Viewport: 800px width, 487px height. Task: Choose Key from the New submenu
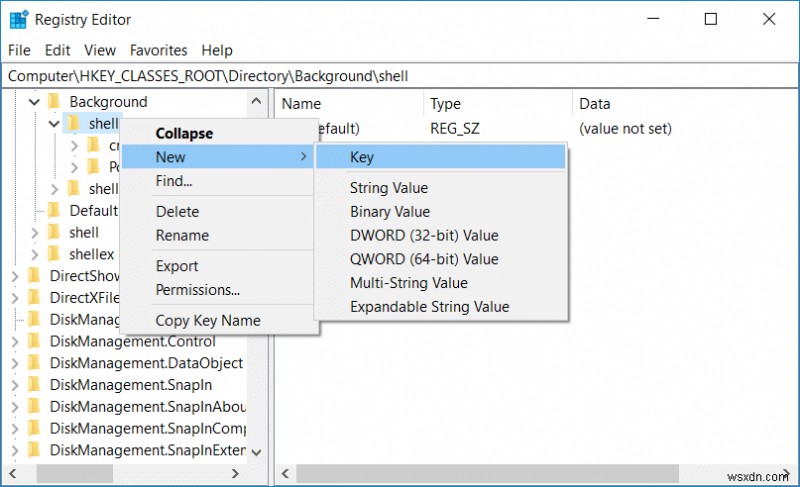point(362,157)
